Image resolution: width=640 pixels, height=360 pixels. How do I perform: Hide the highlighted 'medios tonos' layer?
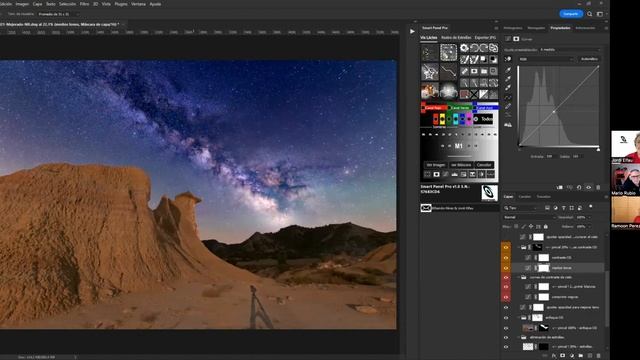click(x=506, y=268)
